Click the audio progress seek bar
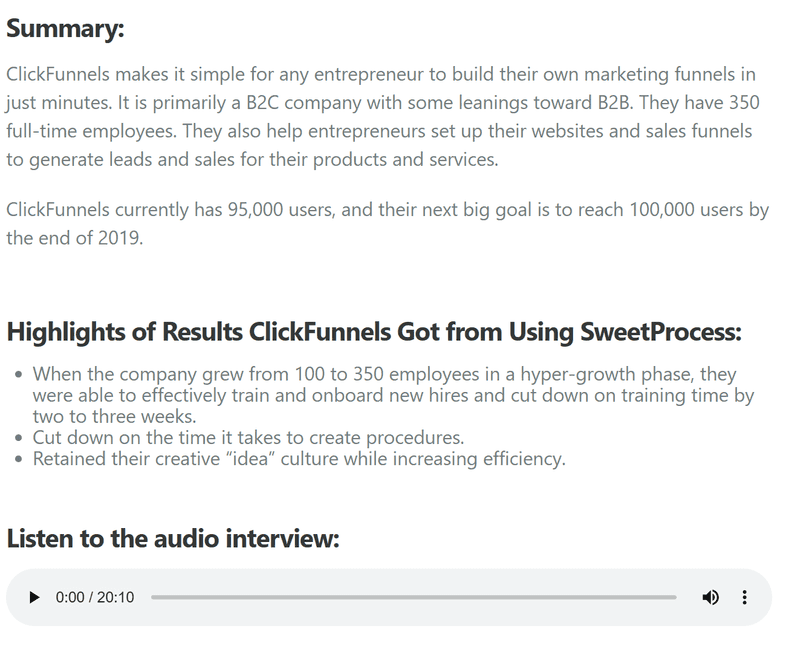This screenshot has height=651, width=800. tap(413, 597)
